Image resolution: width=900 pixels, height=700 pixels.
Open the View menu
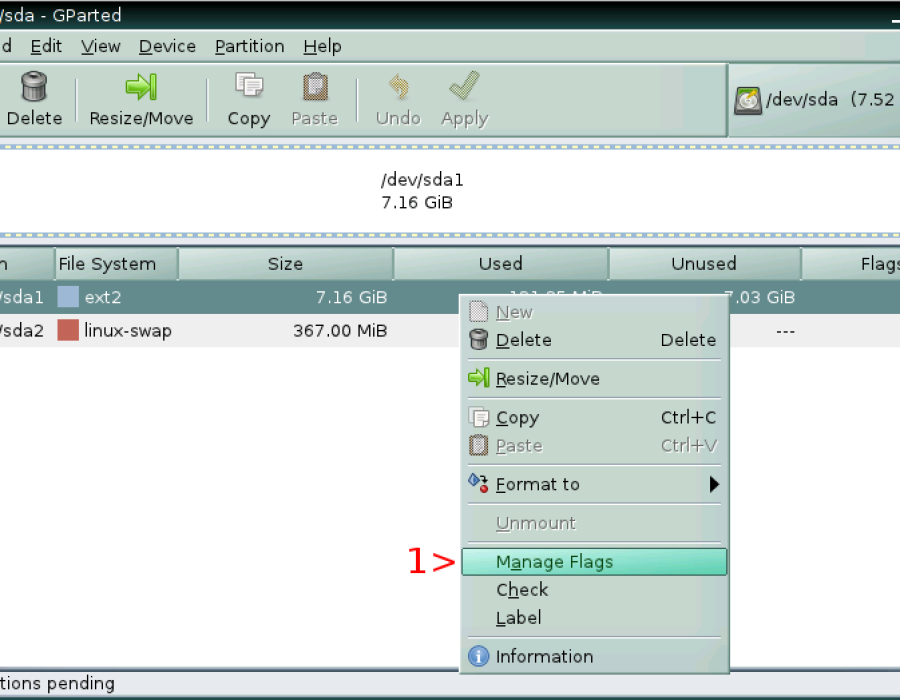100,46
